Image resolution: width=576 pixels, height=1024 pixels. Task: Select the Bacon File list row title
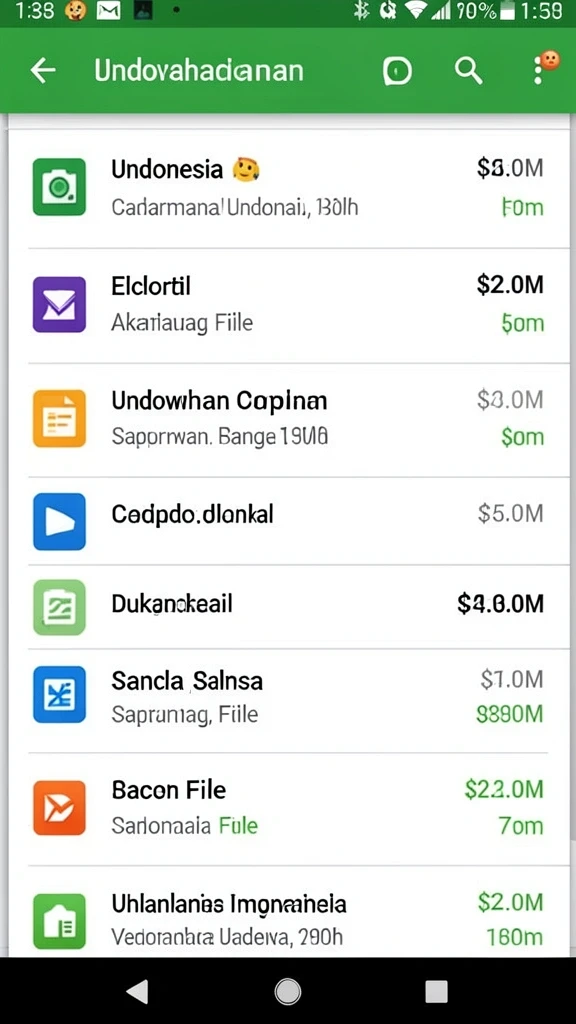[x=169, y=790]
